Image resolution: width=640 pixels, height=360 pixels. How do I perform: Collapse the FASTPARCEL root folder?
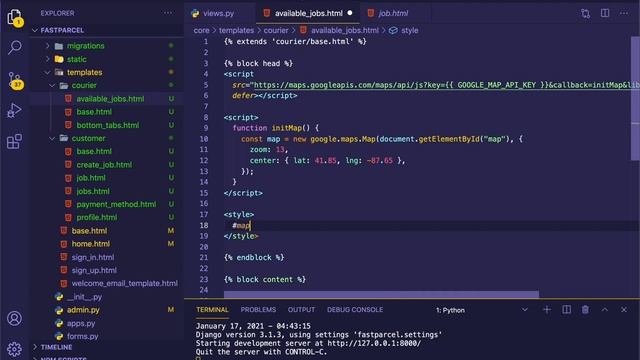(x=35, y=30)
